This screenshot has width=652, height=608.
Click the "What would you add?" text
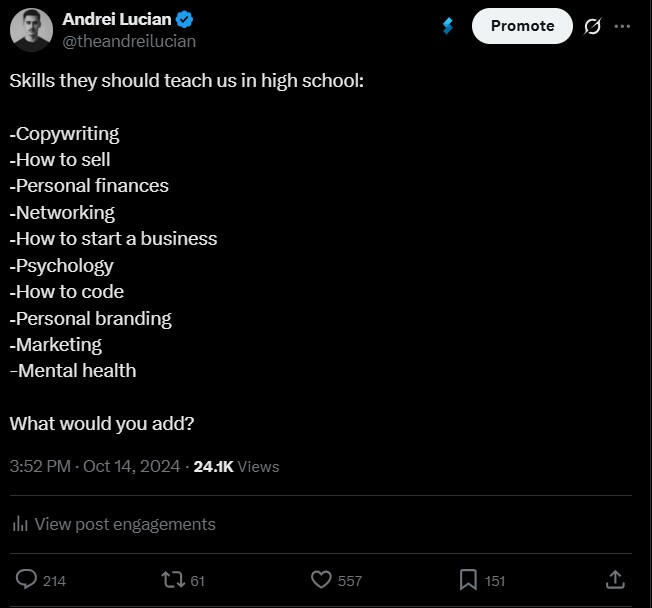[102, 423]
